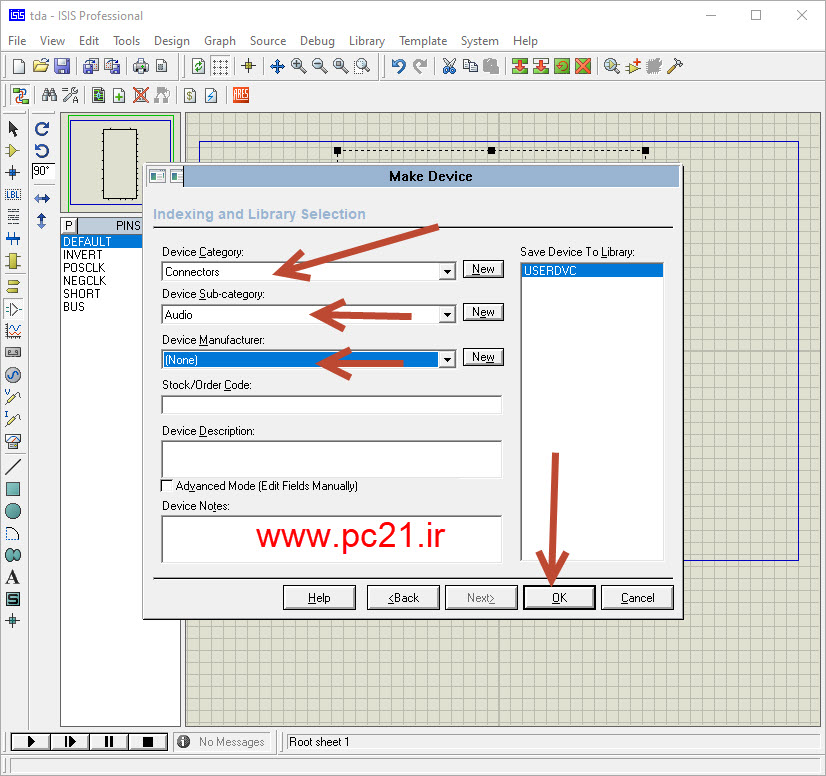Click the Stop simulation button
The image size is (826, 776).
pos(148,742)
